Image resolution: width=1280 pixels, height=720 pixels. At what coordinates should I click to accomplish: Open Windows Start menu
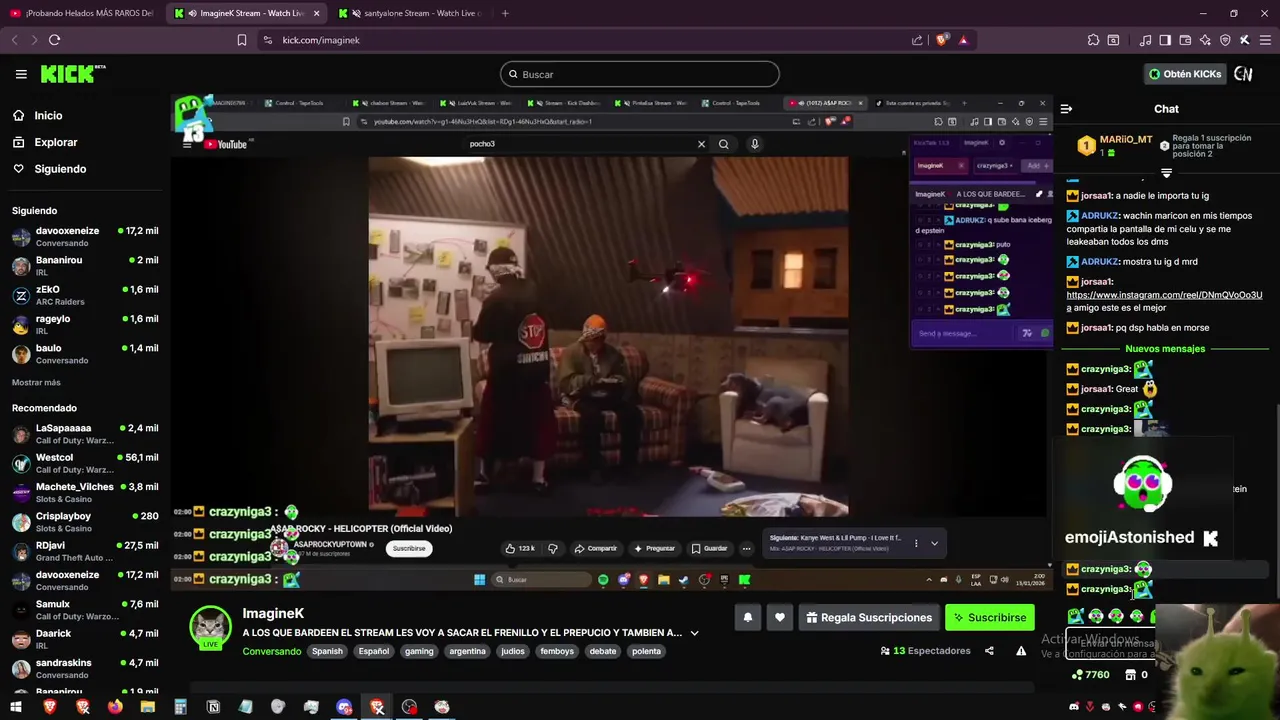click(x=16, y=707)
